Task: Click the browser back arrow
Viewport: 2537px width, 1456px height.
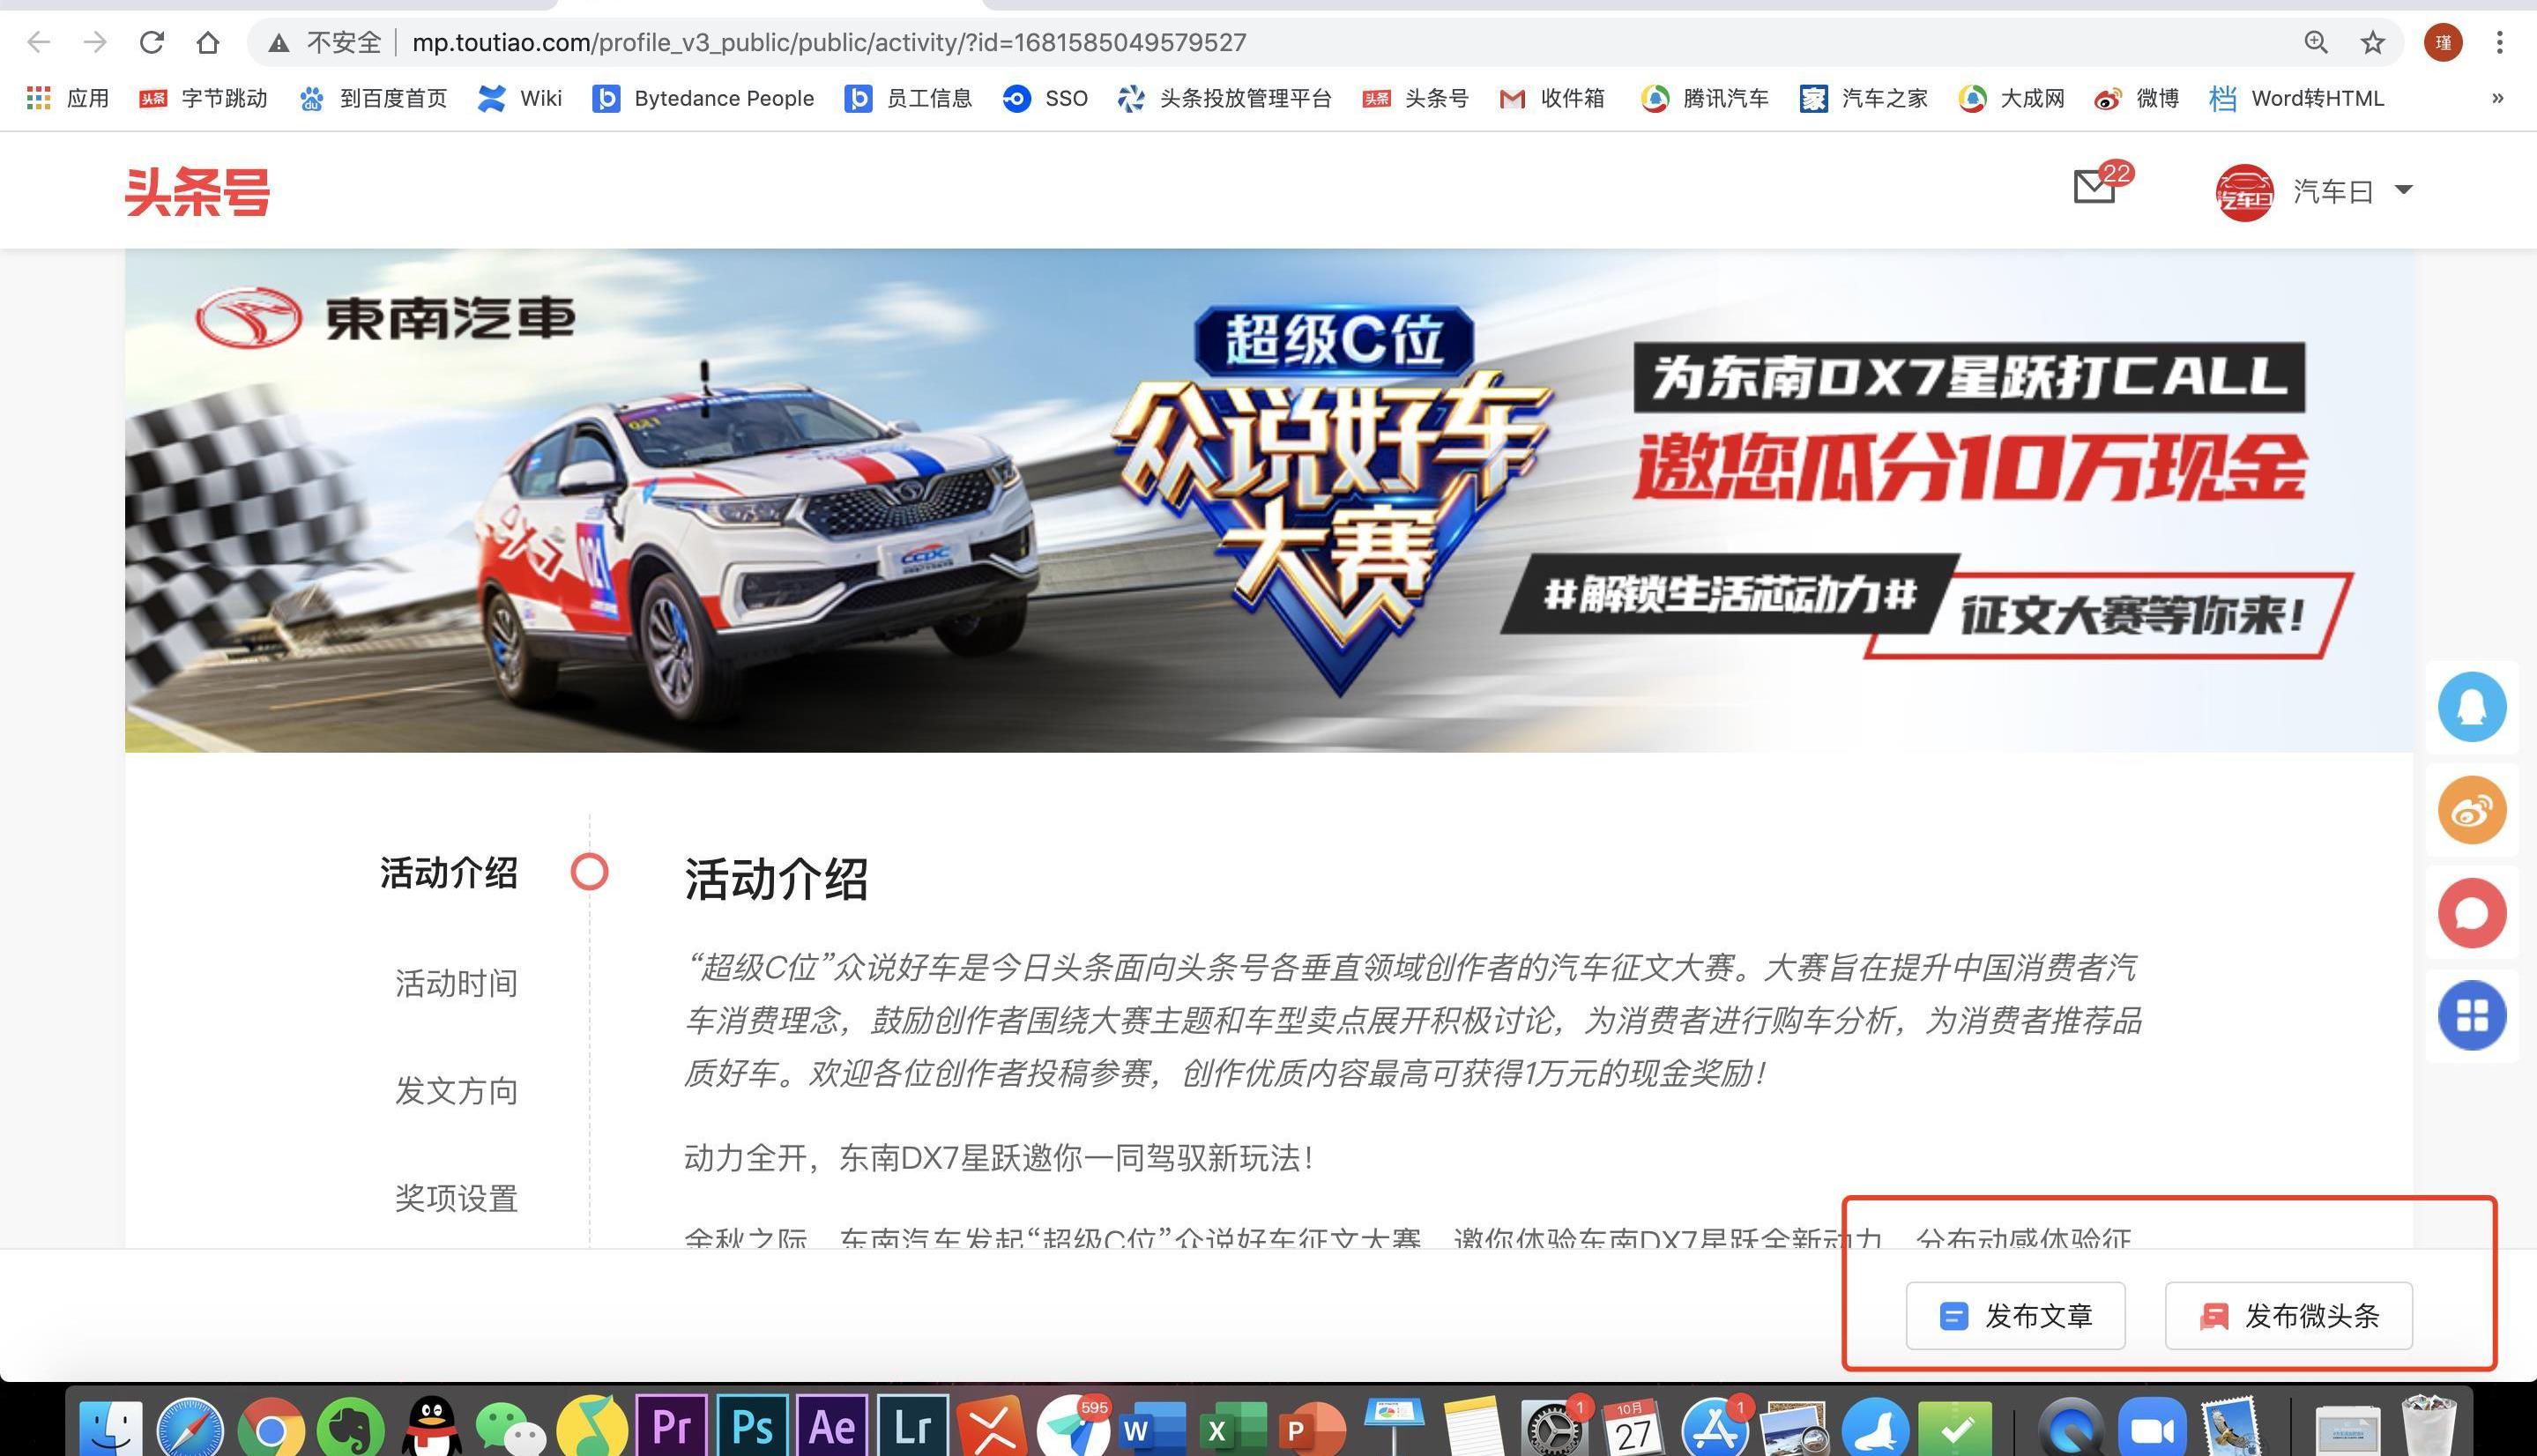Action: point(39,42)
